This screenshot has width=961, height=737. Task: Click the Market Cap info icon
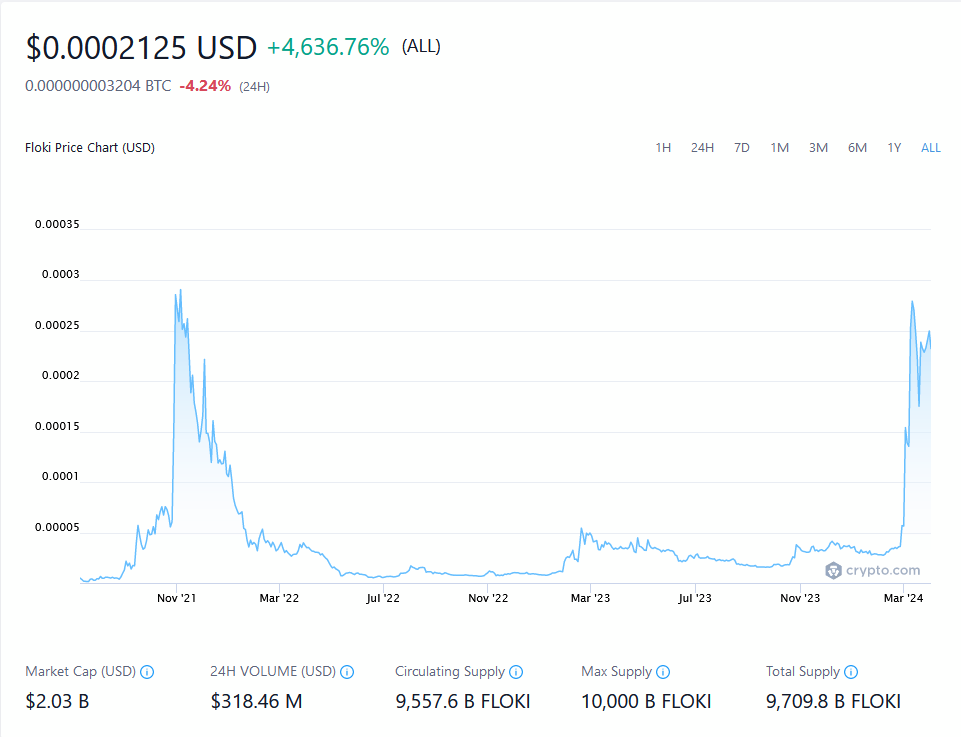147,672
